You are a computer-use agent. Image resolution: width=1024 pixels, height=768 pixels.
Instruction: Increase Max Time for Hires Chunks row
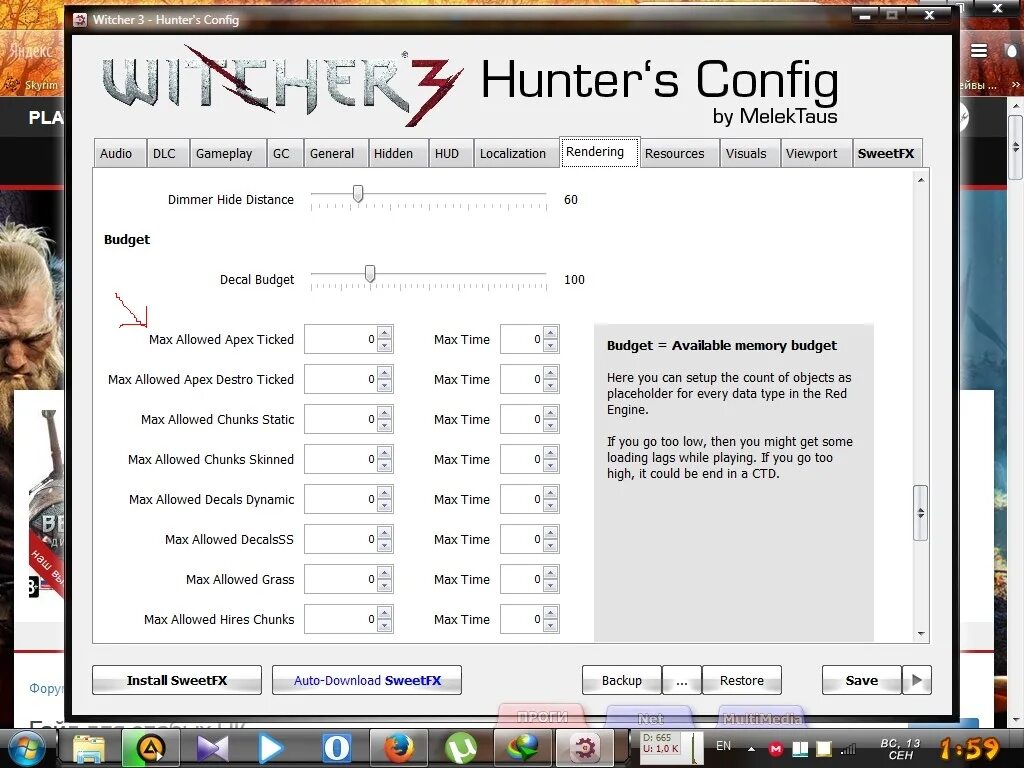coord(551,613)
